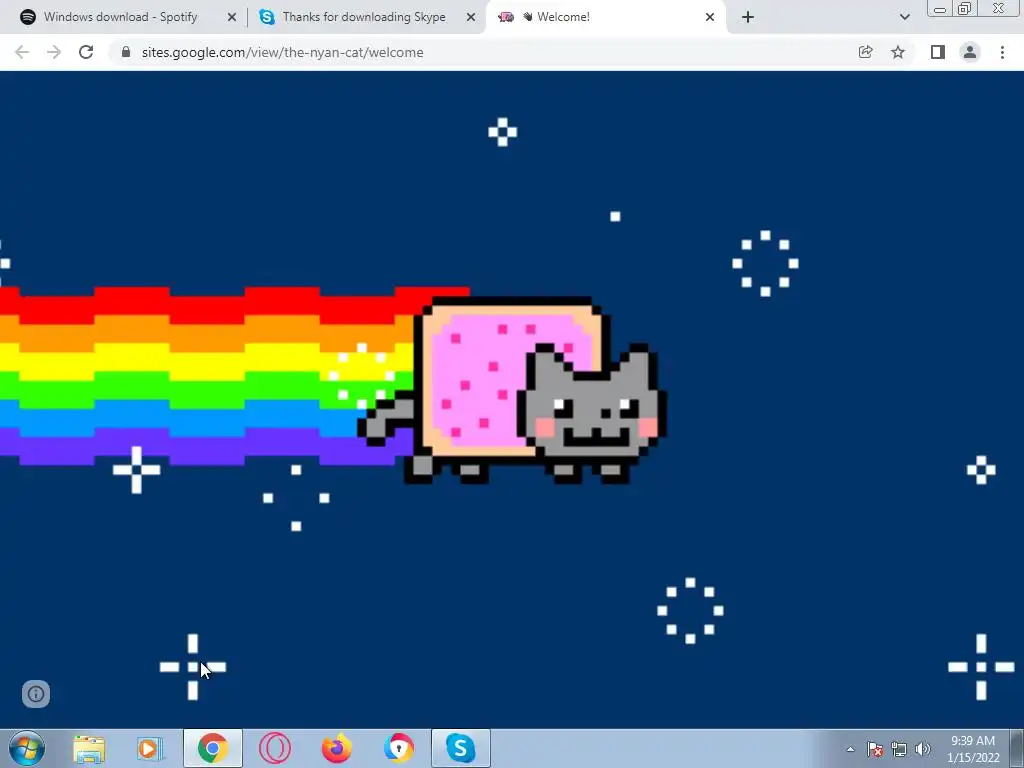The image size is (1024, 768).
Task: Open Windows Explorer from the taskbar
Action: coord(89,748)
